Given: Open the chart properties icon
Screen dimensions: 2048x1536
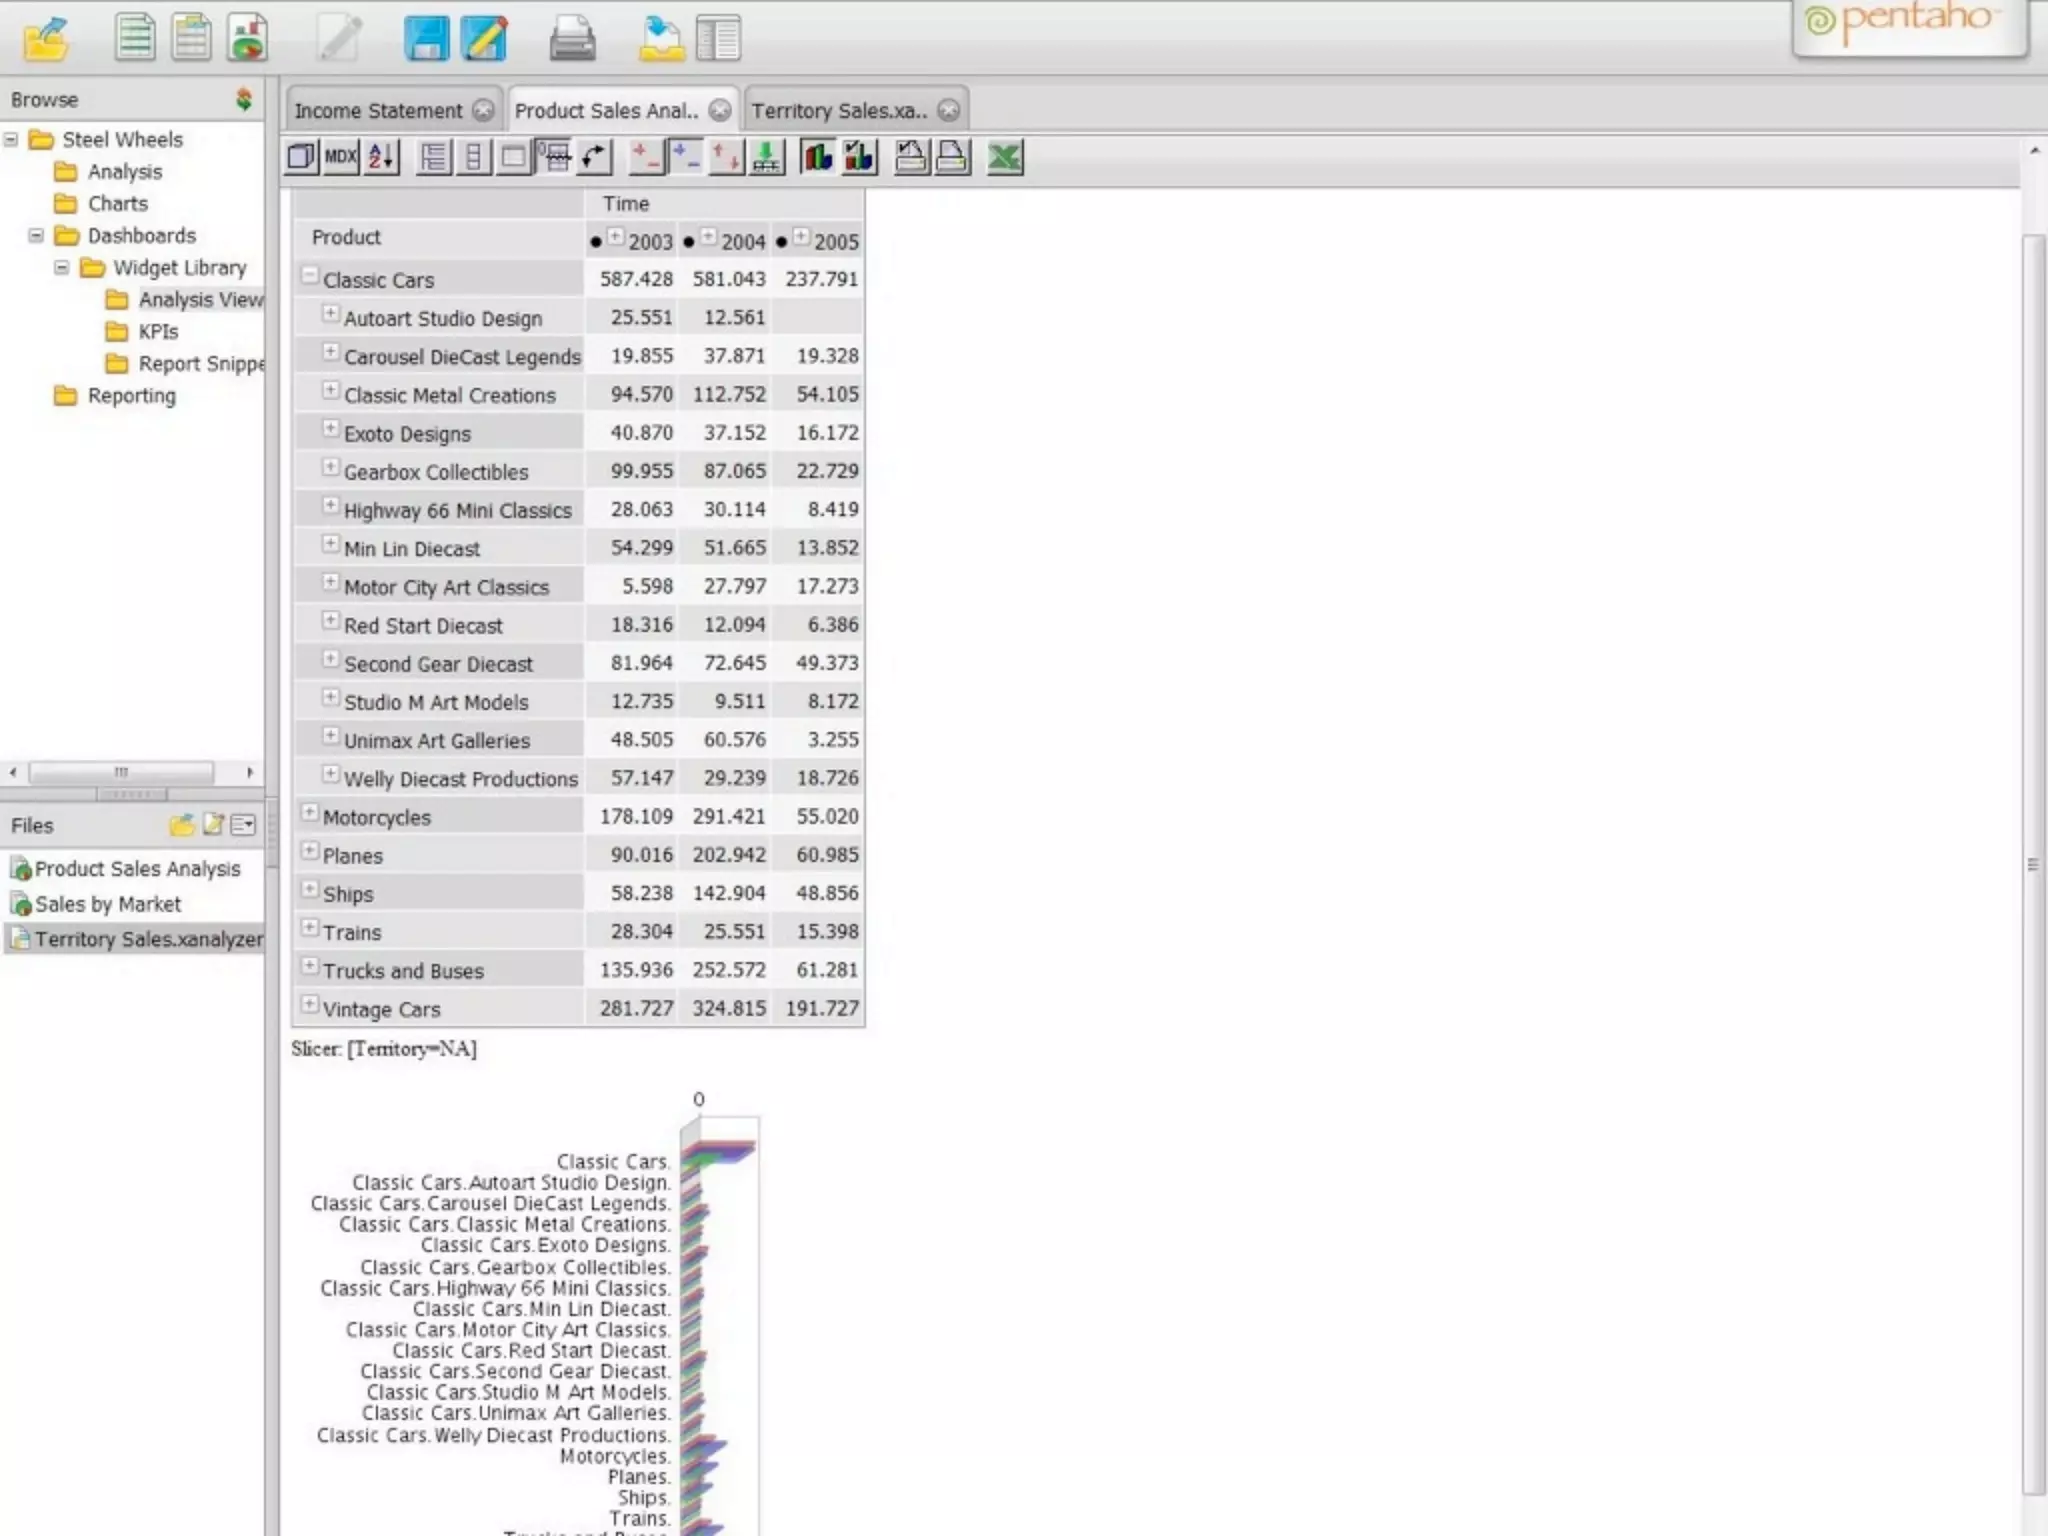Looking at the screenshot, I should [859, 157].
